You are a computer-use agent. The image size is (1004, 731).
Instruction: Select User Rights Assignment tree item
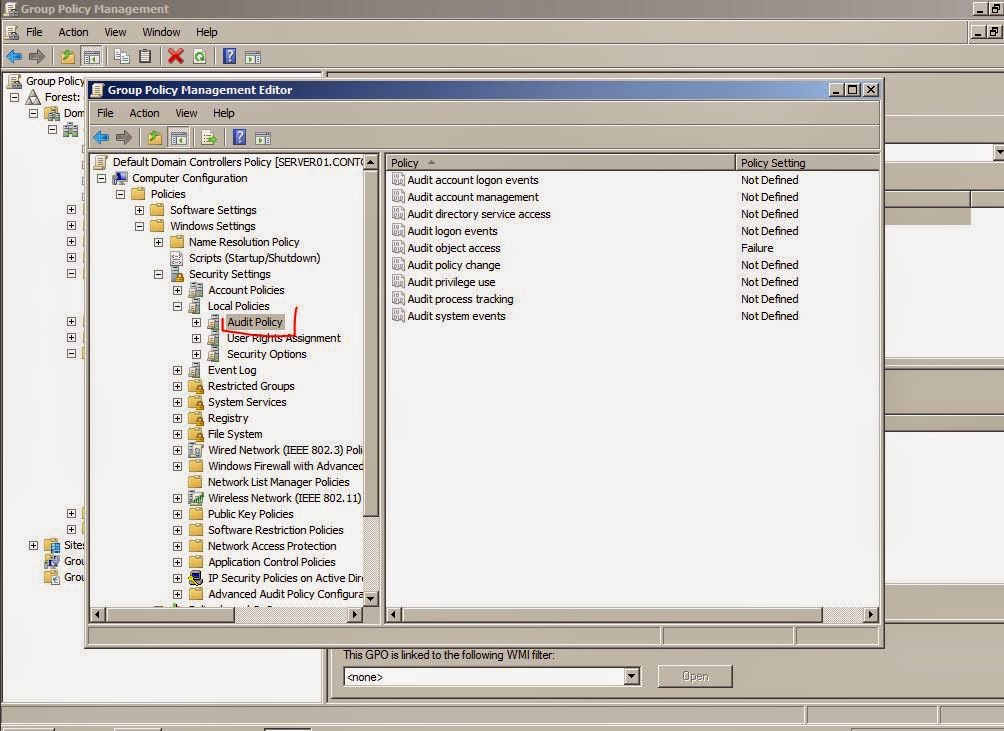[x=284, y=338]
